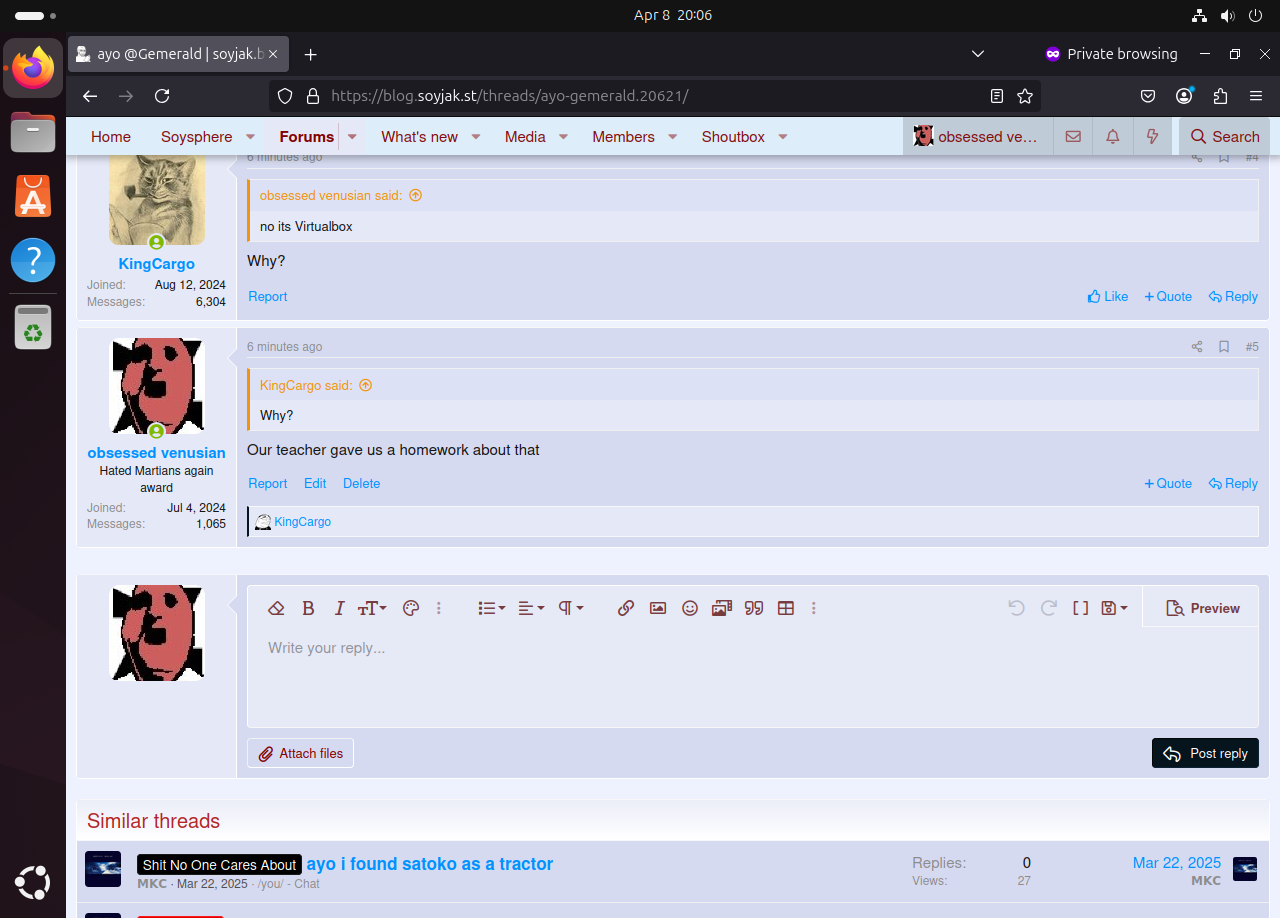Toggle BB code mode brackets
Image resolution: width=1280 pixels, height=918 pixels.
pyautogui.click(x=1081, y=608)
